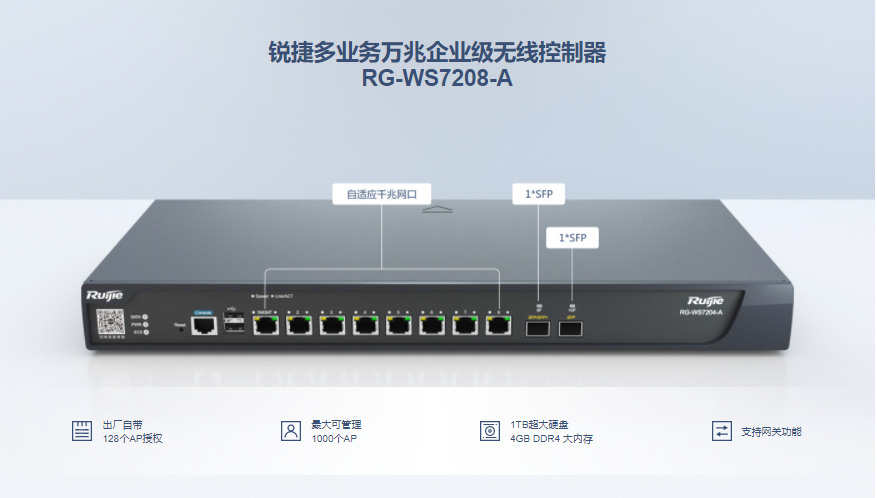Viewport: 877px width, 498px height.
Task: Click the 支持网关功能 feature text
Action: (x=771, y=431)
